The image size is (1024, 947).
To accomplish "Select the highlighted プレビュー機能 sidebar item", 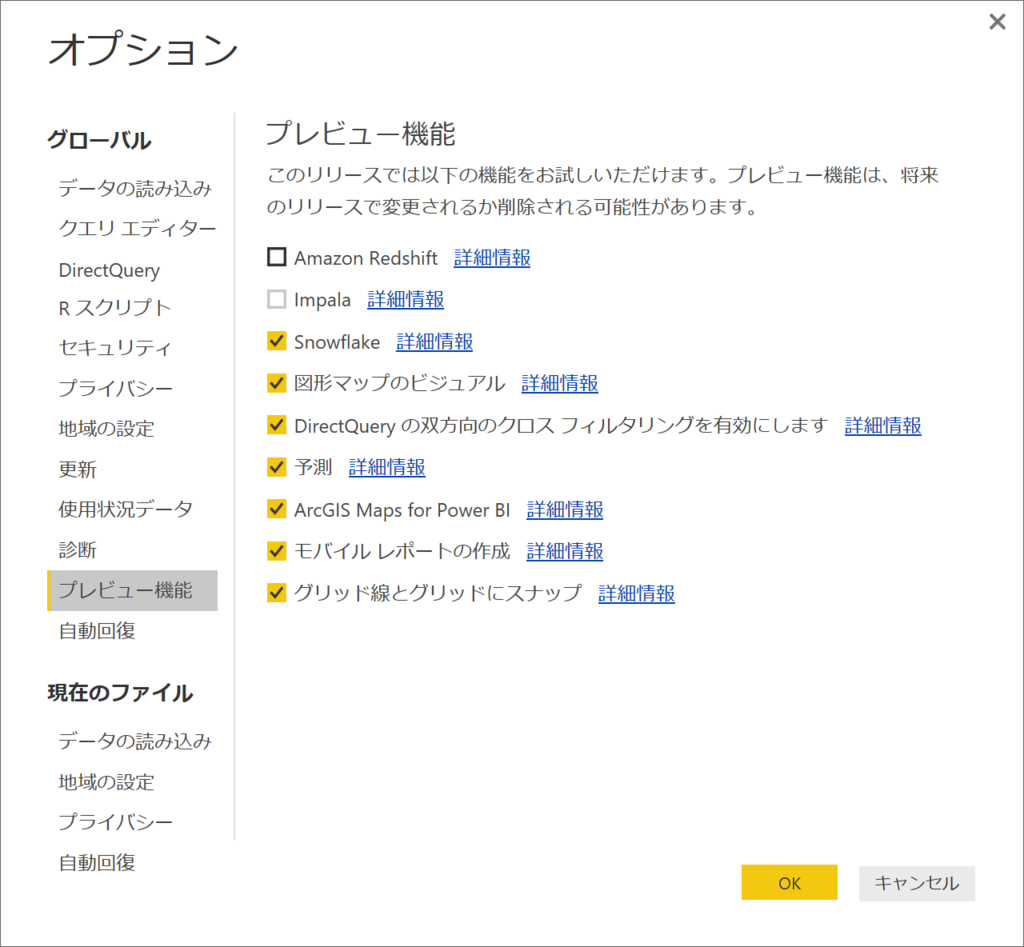I will point(132,590).
